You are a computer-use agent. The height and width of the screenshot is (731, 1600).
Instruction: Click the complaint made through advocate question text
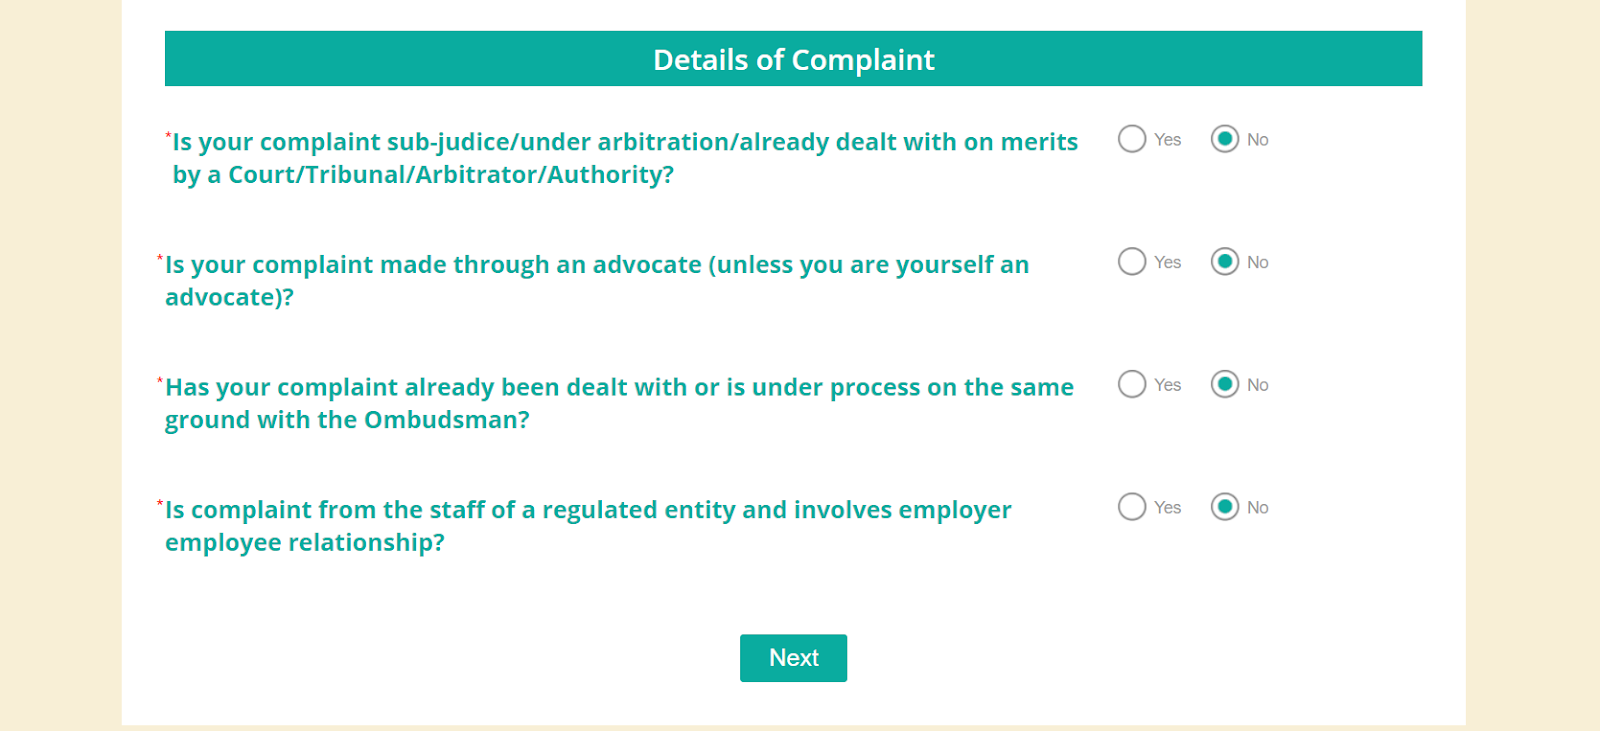(596, 280)
